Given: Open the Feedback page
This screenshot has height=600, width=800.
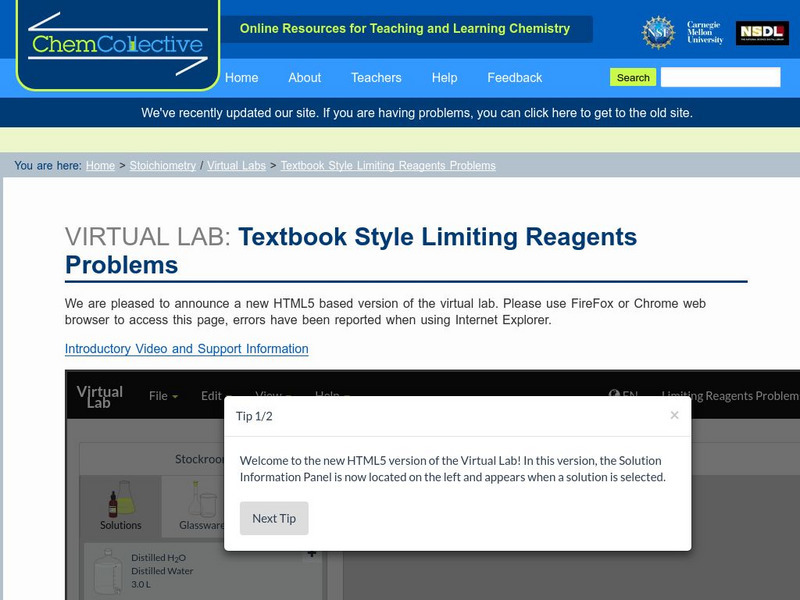Looking at the screenshot, I should point(514,78).
